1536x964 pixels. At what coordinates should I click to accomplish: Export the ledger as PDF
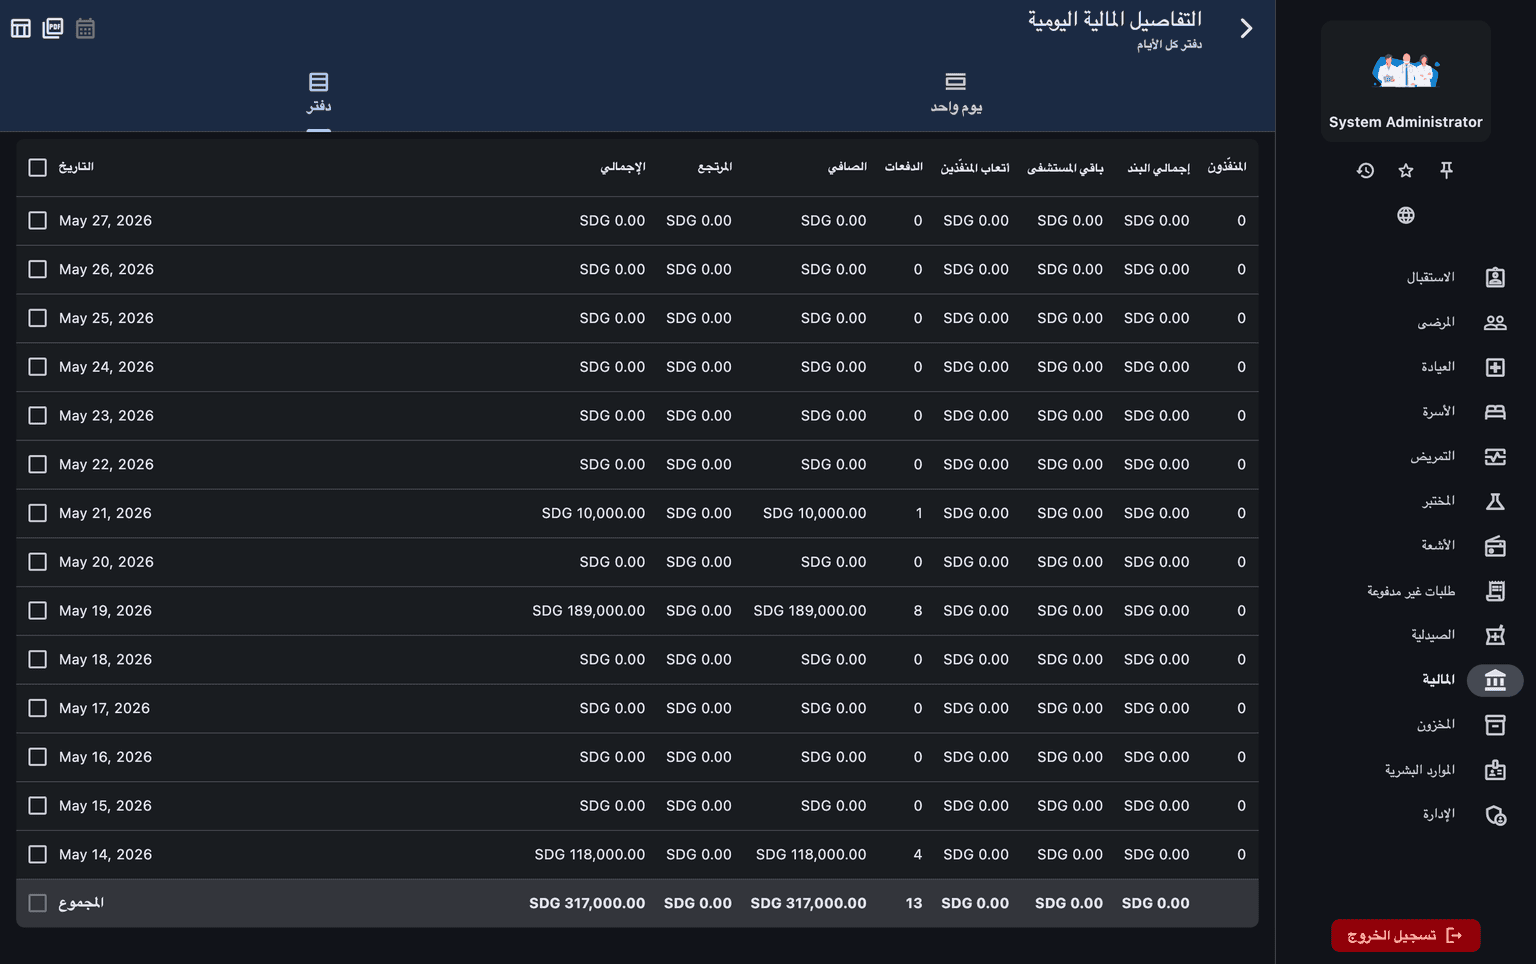pyautogui.click(x=53, y=29)
